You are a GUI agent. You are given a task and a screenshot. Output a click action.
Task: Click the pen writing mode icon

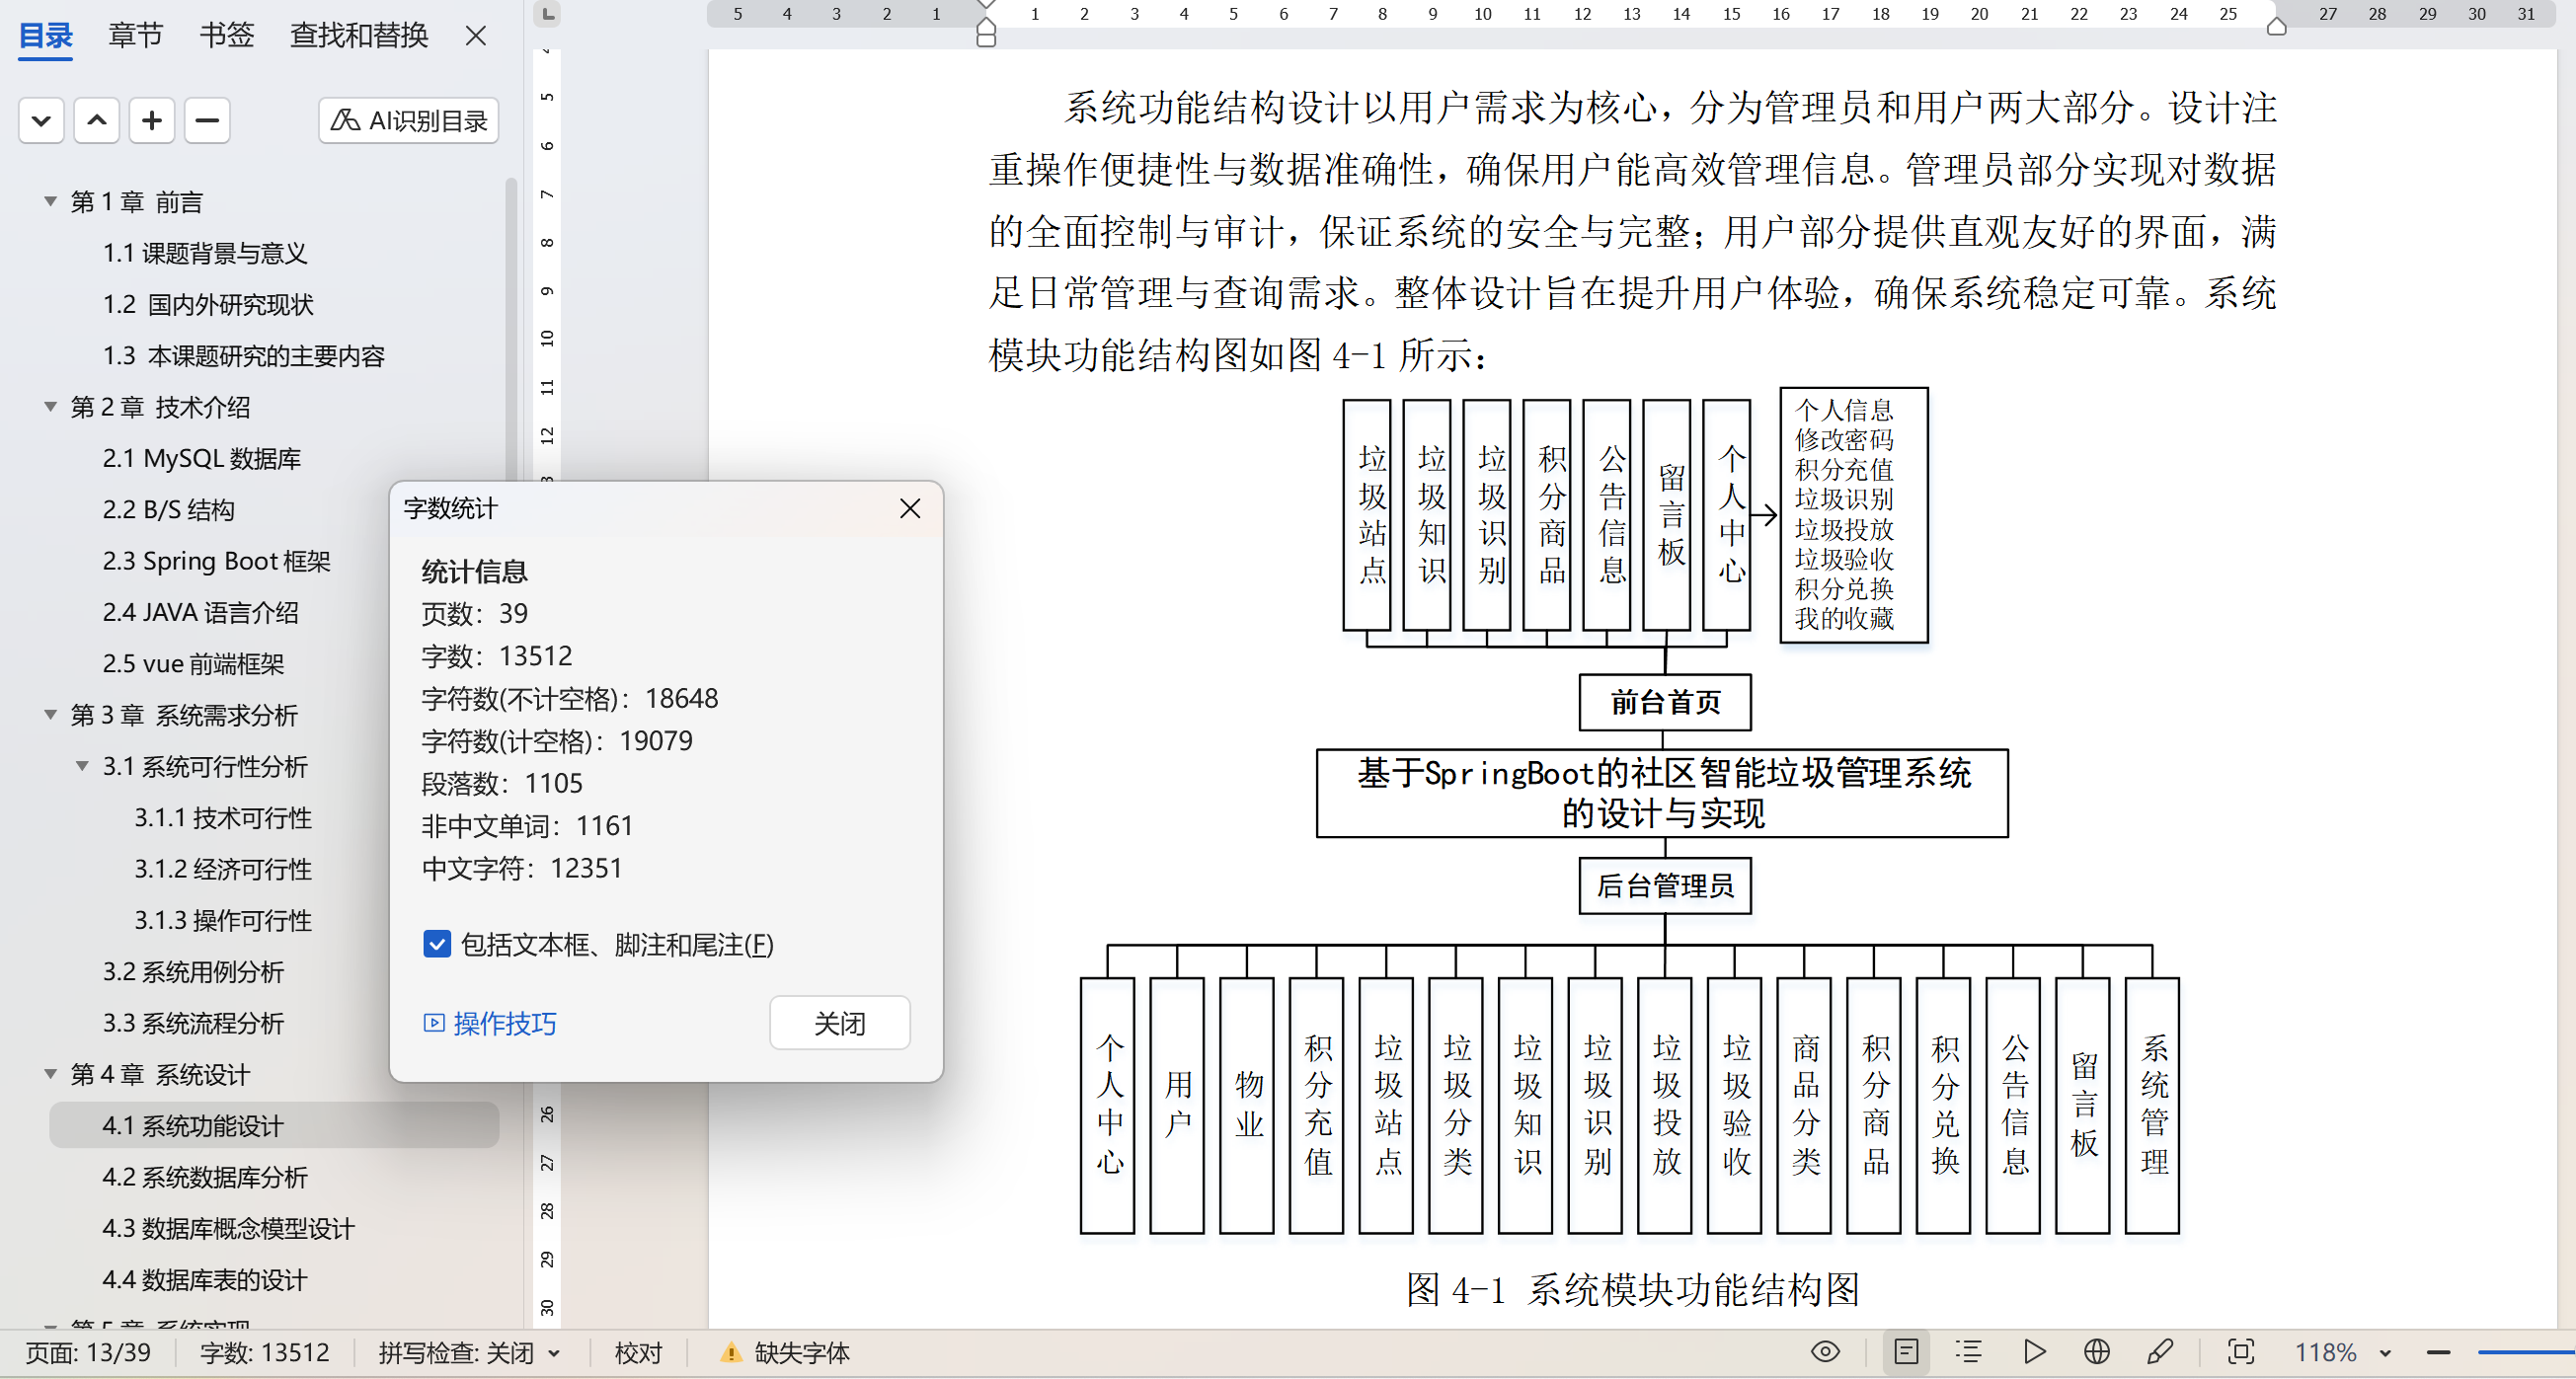click(2160, 1352)
